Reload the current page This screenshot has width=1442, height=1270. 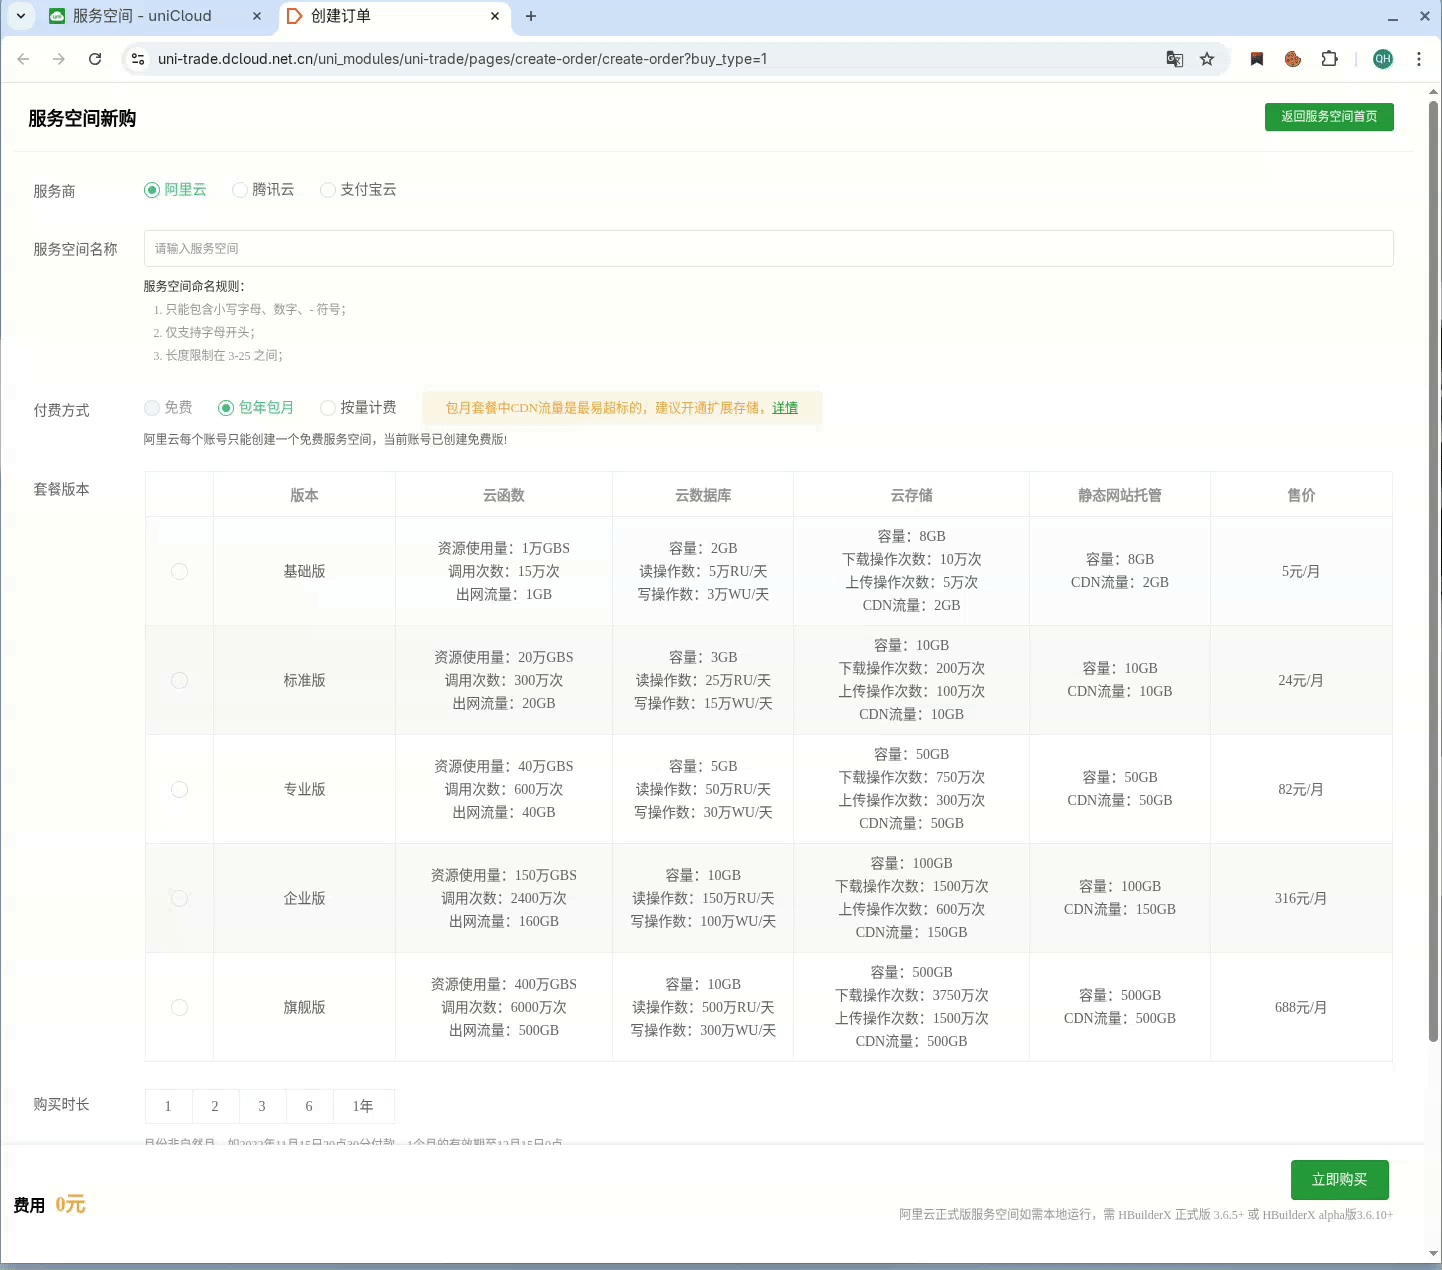pos(95,59)
